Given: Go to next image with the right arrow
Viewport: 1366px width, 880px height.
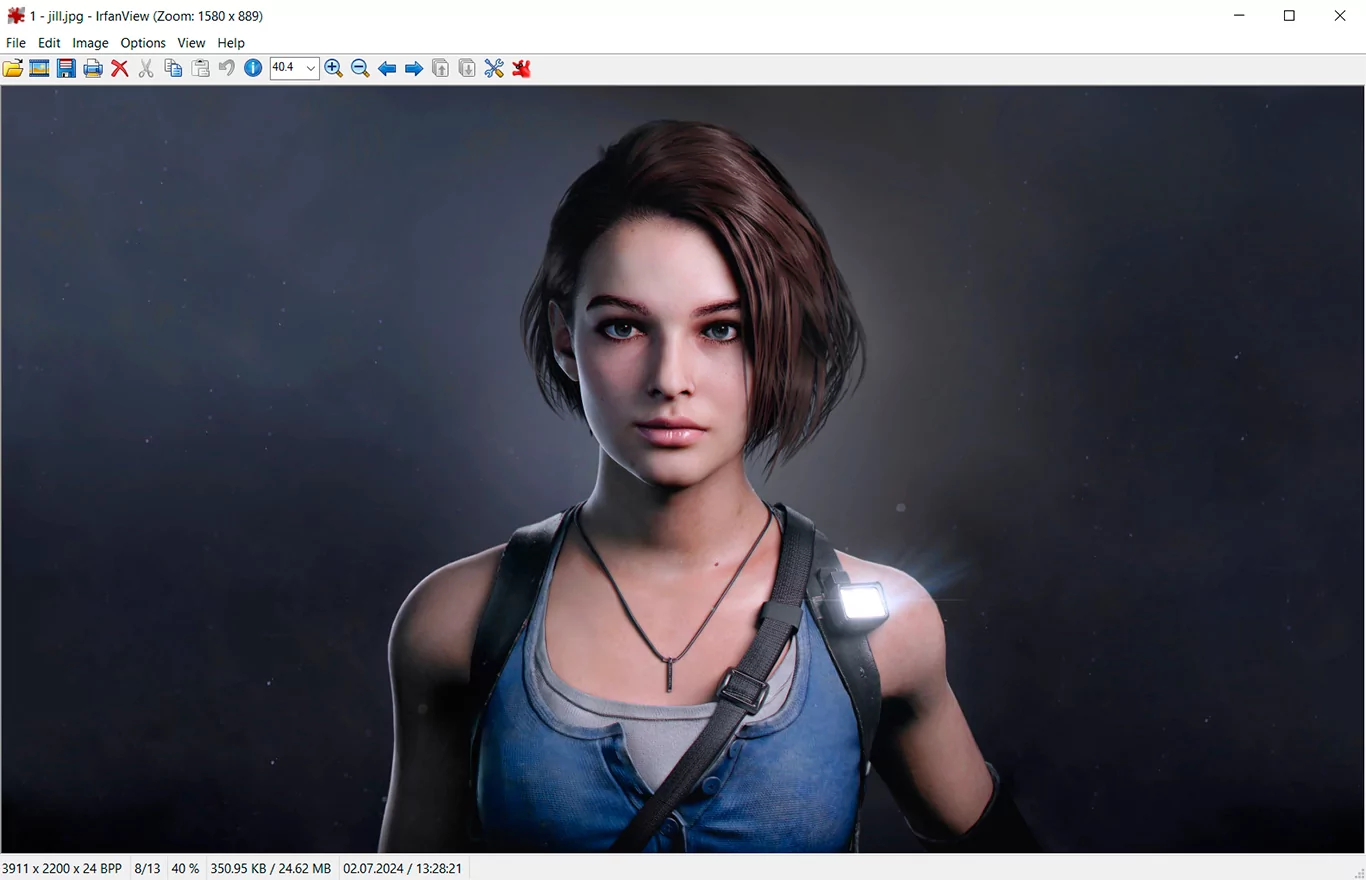Looking at the screenshot, I should [414, 69].
